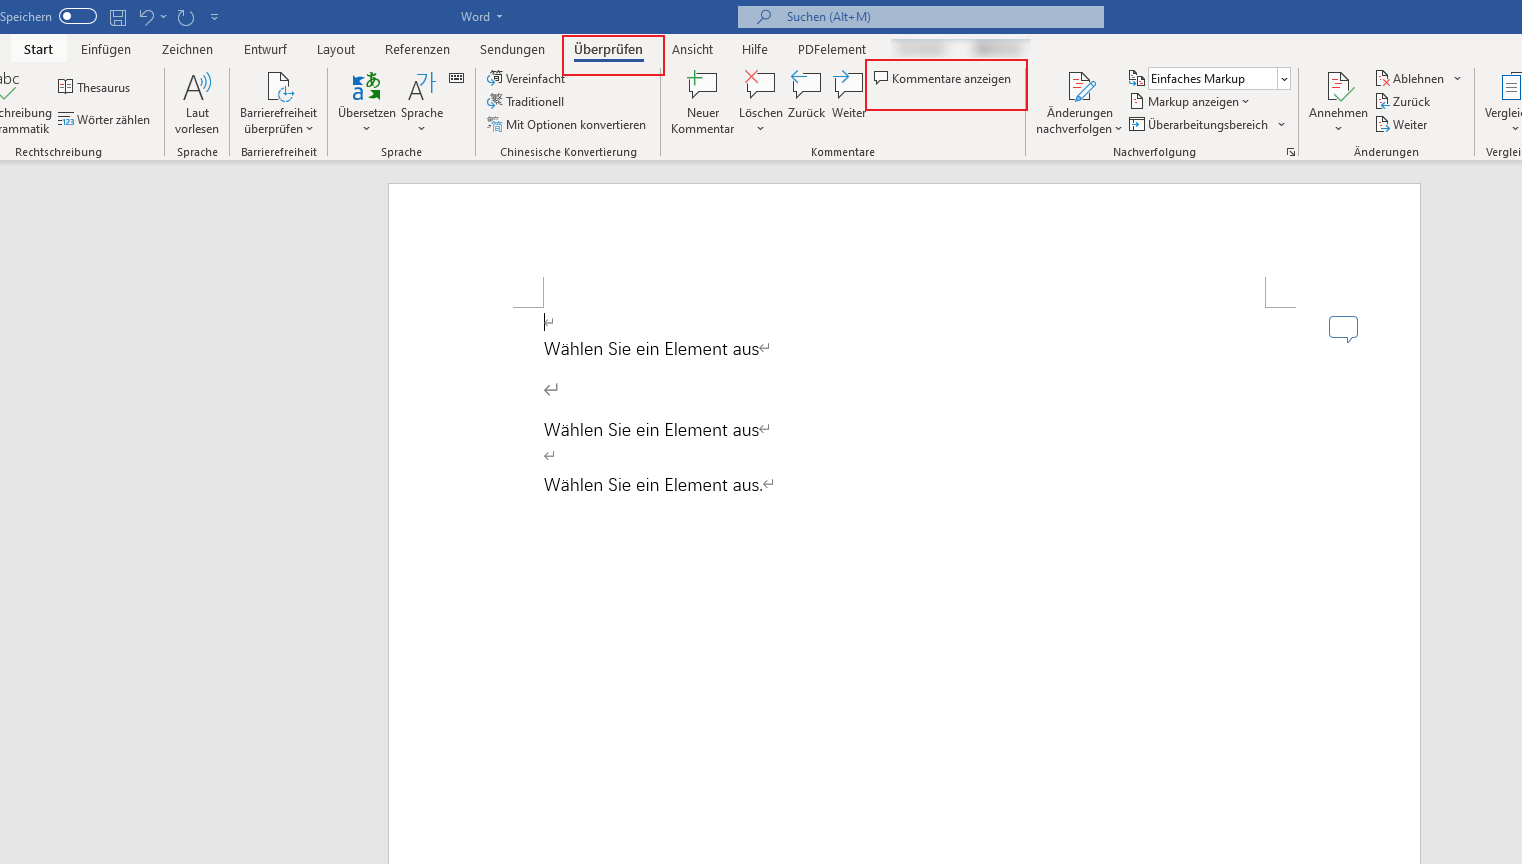Click the Redo circular arrow icon
Image resolution: width=1522 pixels, height=864 pixels.
tap(186, 17)
